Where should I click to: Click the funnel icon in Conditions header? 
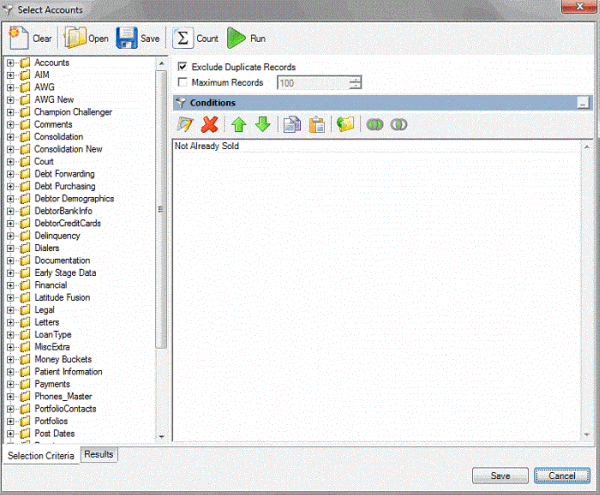click(181, 103)
